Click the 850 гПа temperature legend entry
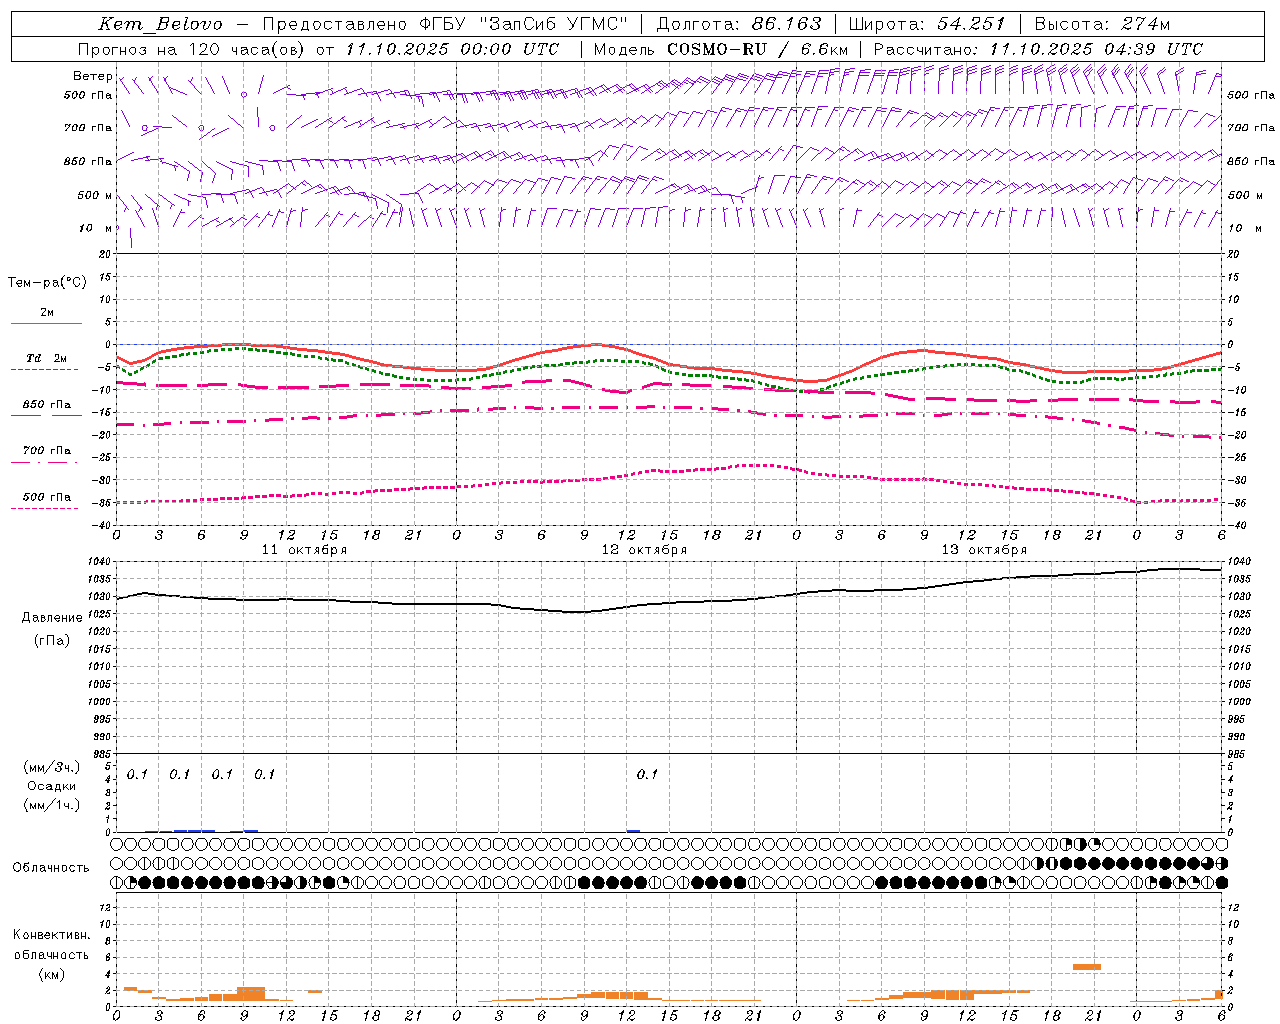The width and height of the screenshot is (1280, 1024). coord(47,405)
